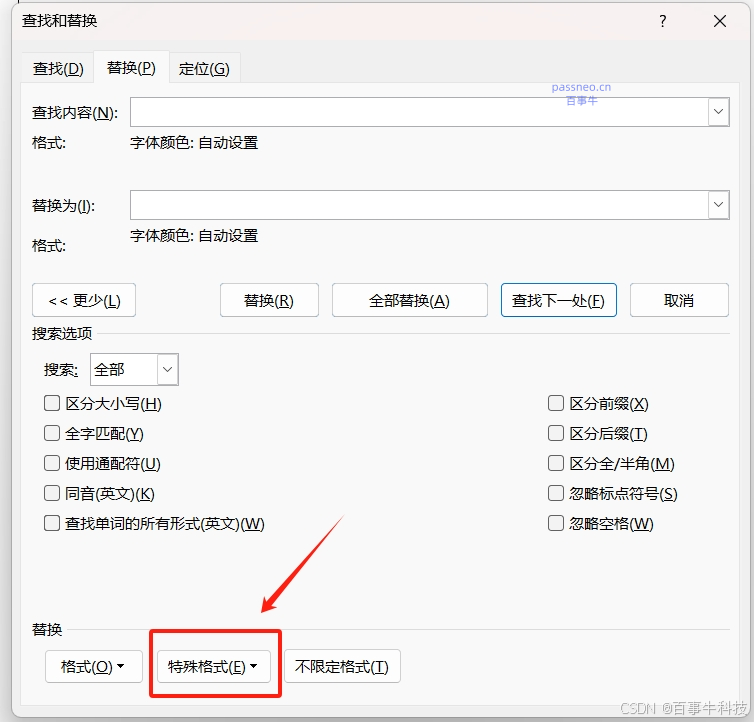Screen dimensions: 754x722
Task: Click the 全部替换(A) button
Action: (410, 300)
